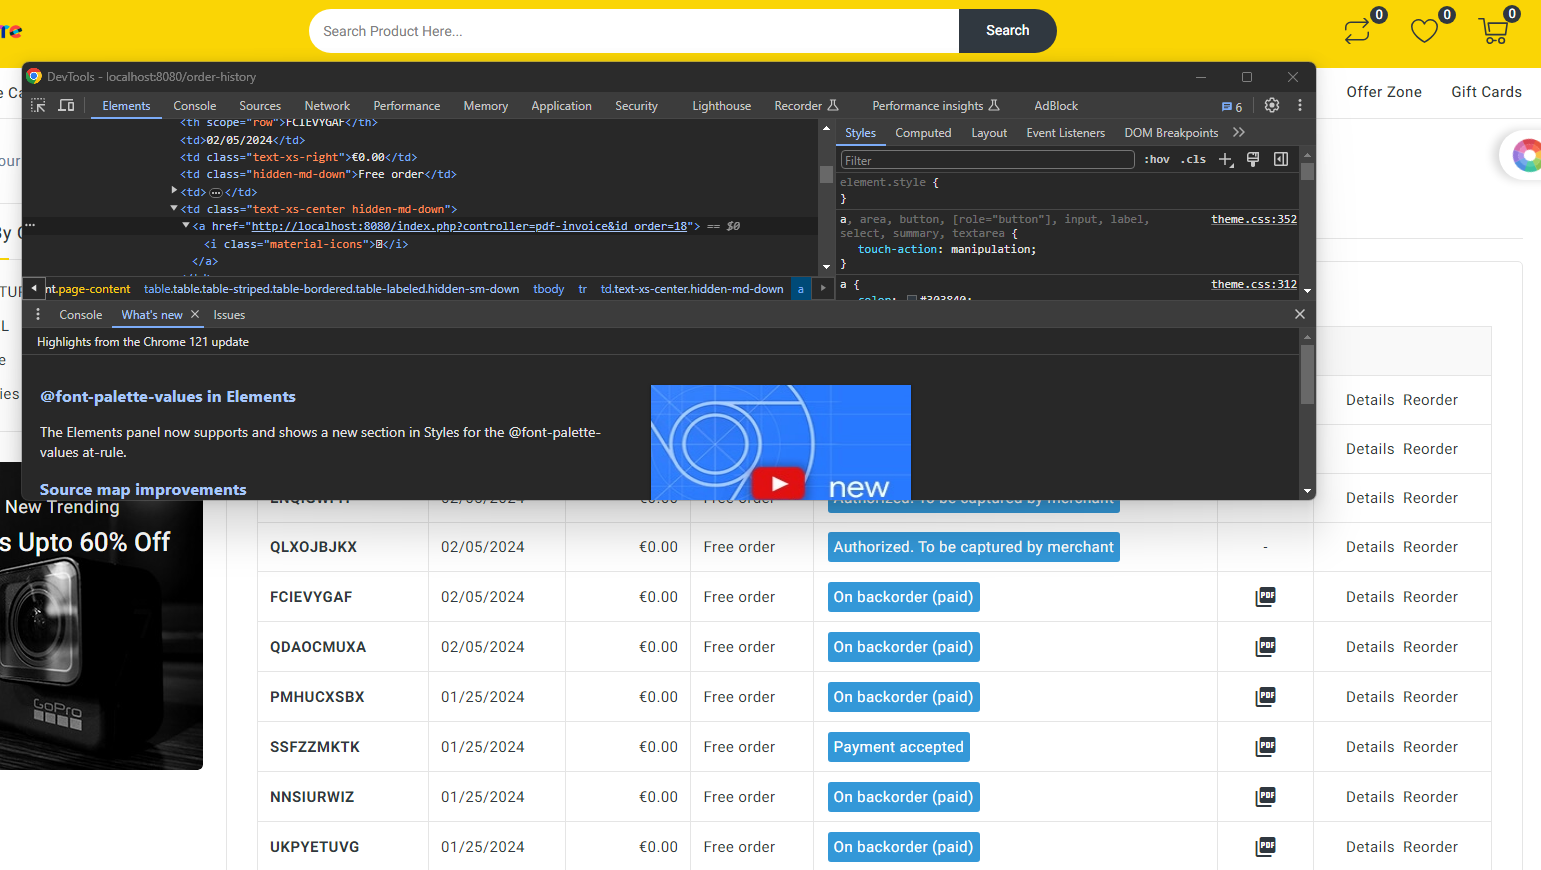Toggle the :hov element state panel

click(x=1157, y=160)
